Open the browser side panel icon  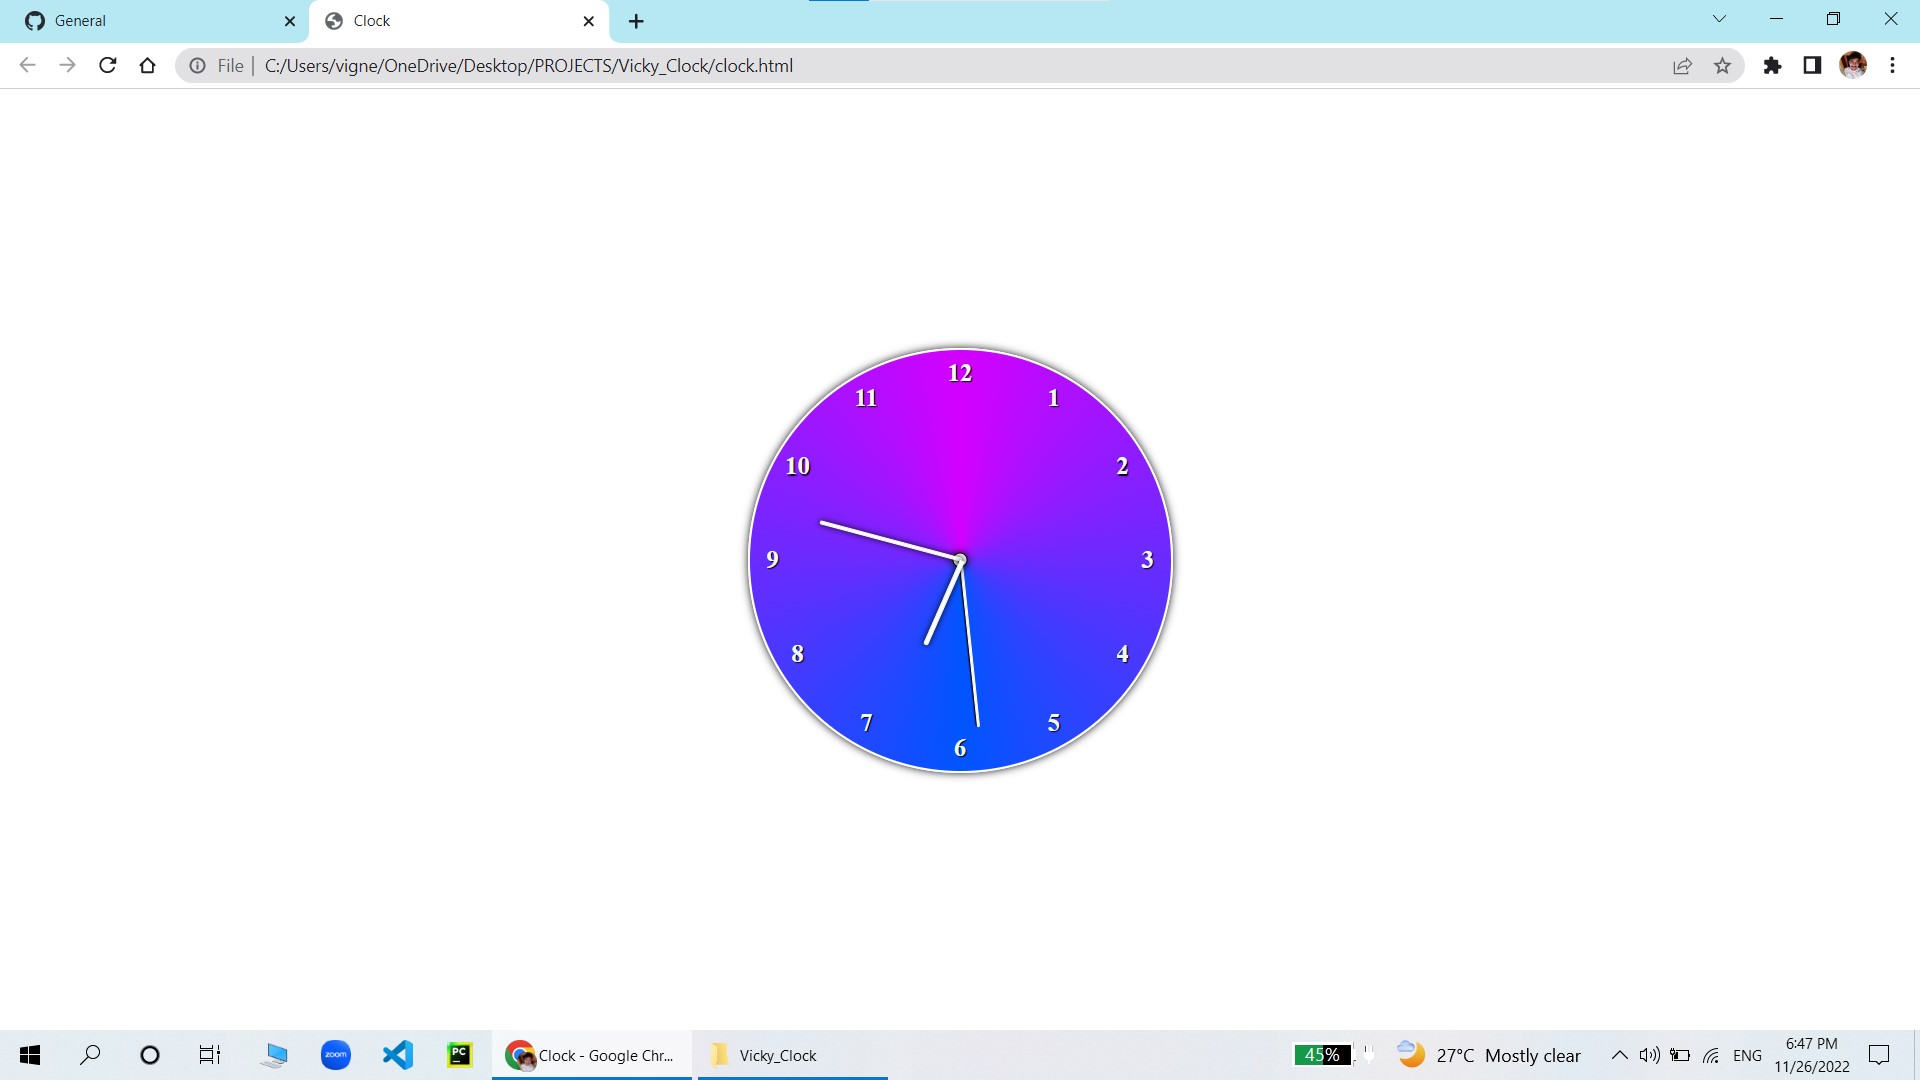pyautogui.click(x=1812, y=65)
